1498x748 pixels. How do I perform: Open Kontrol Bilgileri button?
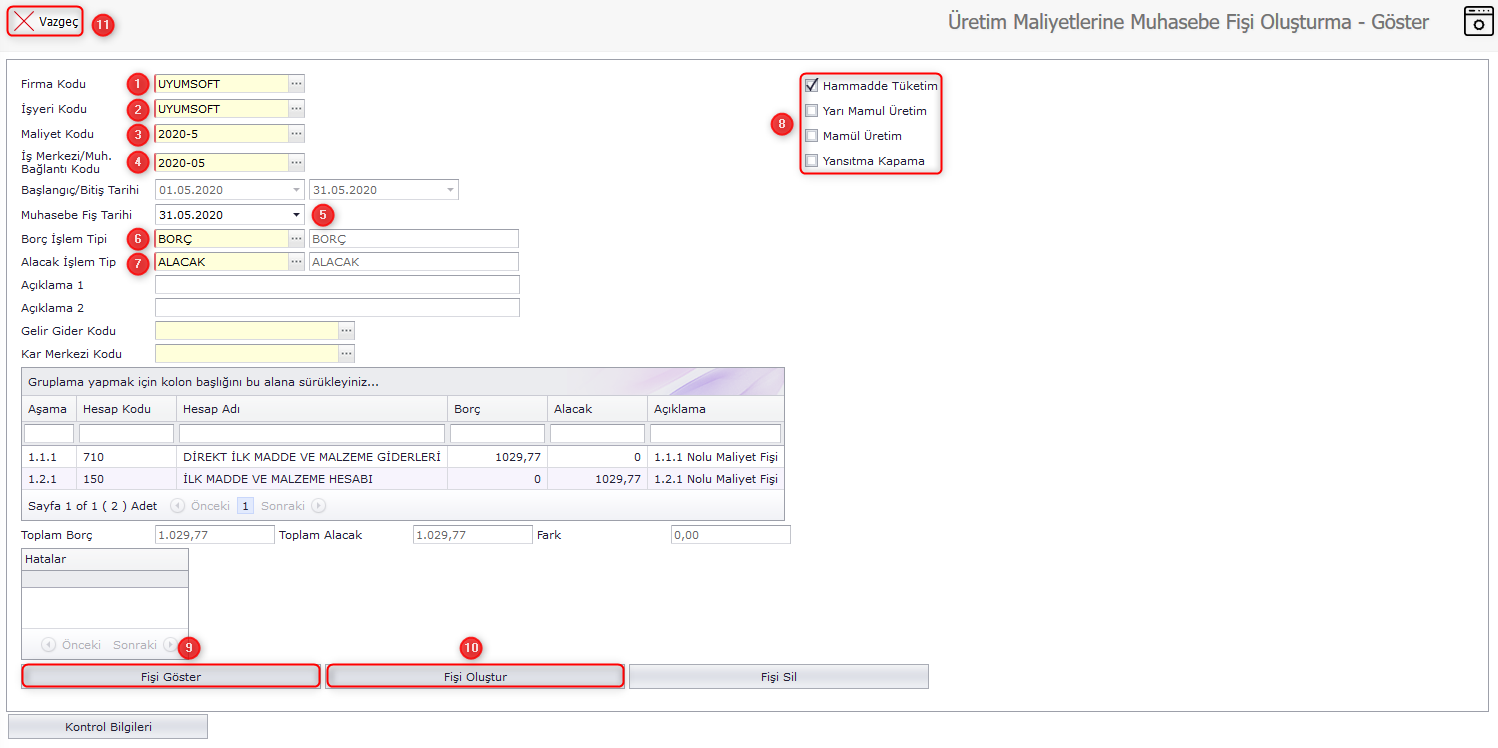[x=108, y=727]
